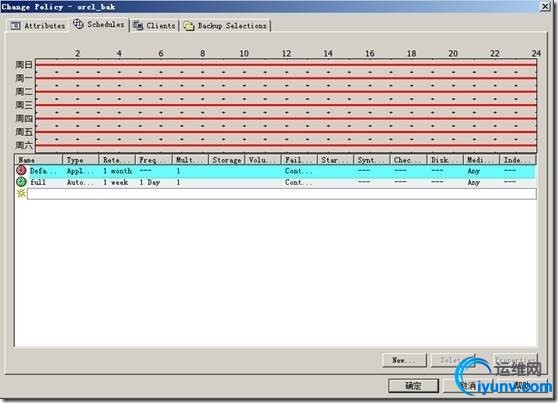The height and width of the screenshot is (403, 558).
Task: Click the 取消 (Cancel) button
Action: click(x=468, y=386)
